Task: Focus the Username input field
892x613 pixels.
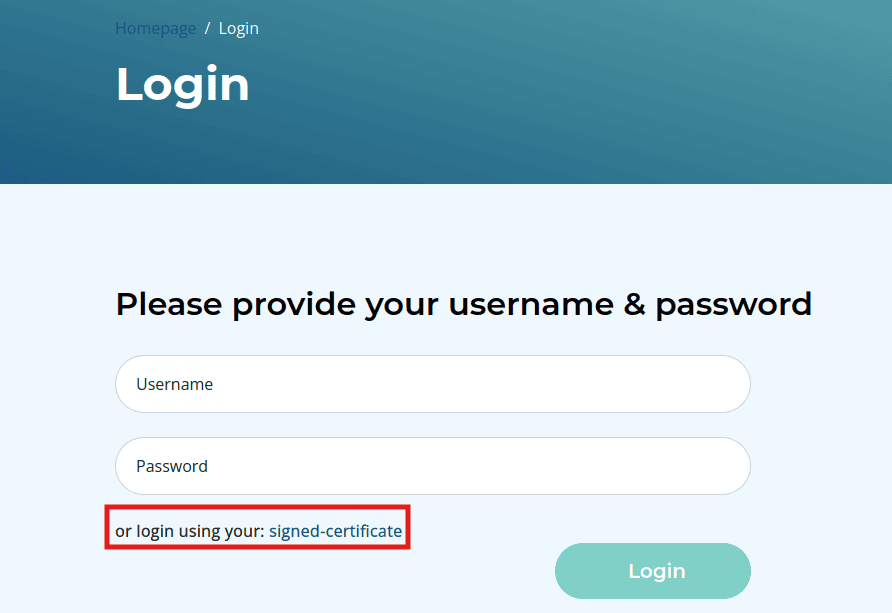Action: (x=432, y=384)
